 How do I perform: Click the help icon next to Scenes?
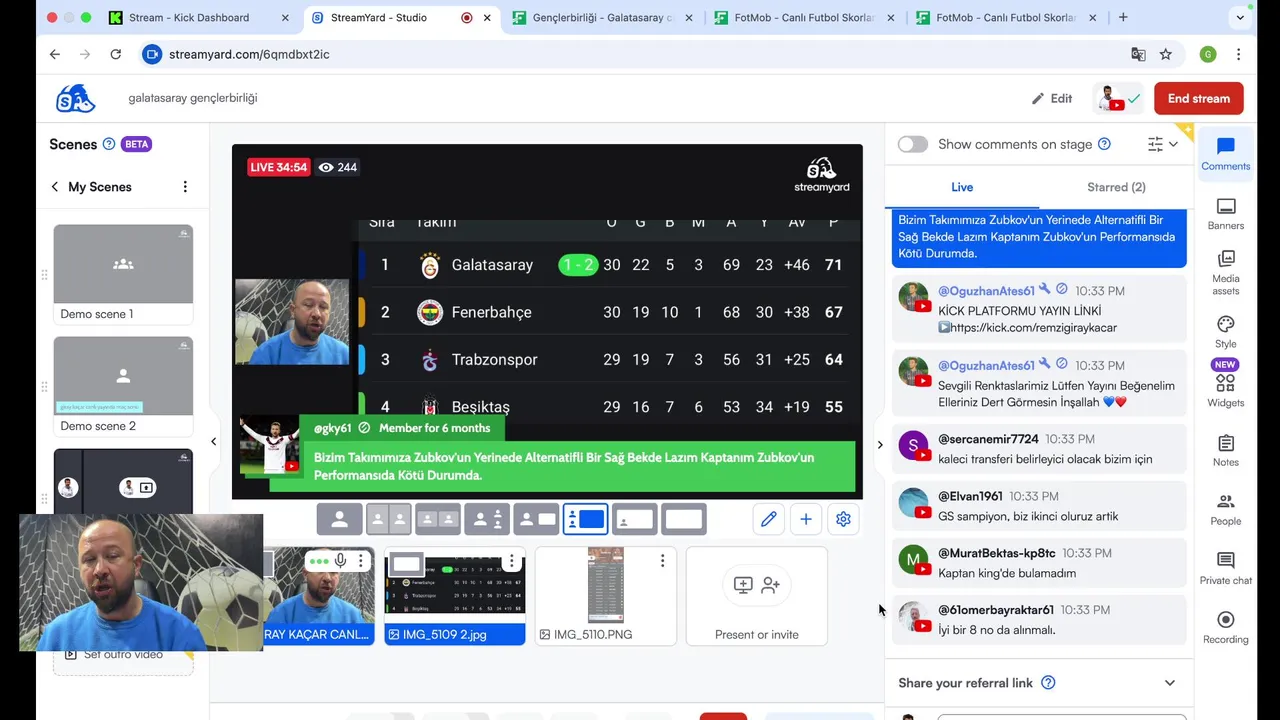point(109,144)
